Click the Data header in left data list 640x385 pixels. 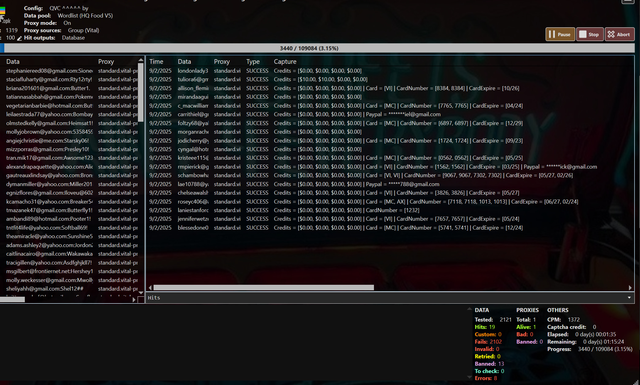coord(13,62)
